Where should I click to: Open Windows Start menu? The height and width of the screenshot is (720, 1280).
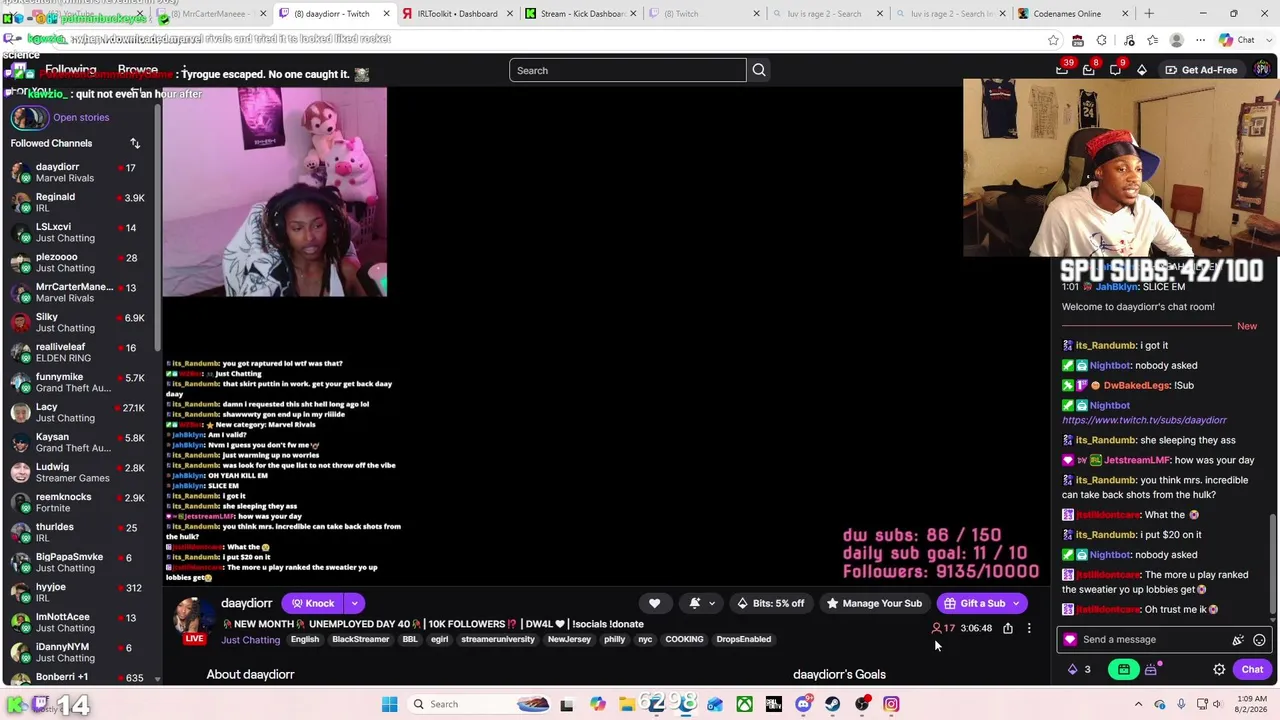pyautogui.click(x=390, y=704)
